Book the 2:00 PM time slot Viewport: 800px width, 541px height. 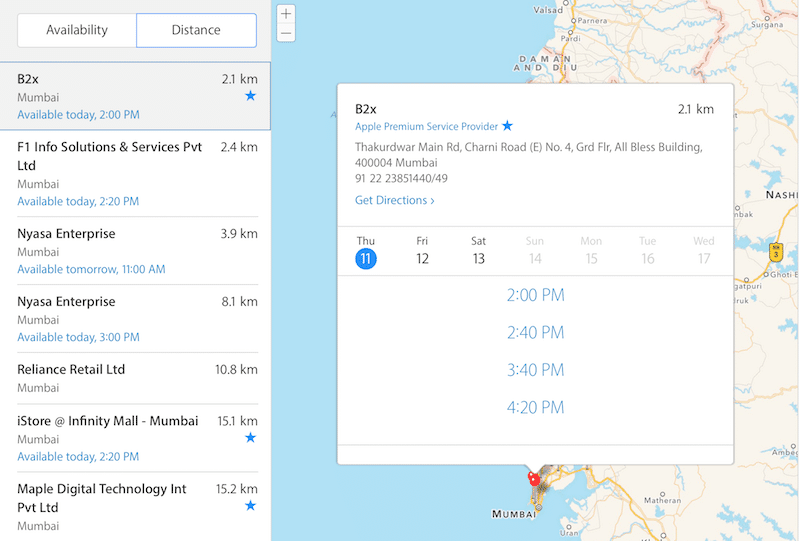click(x=535, y=295)
